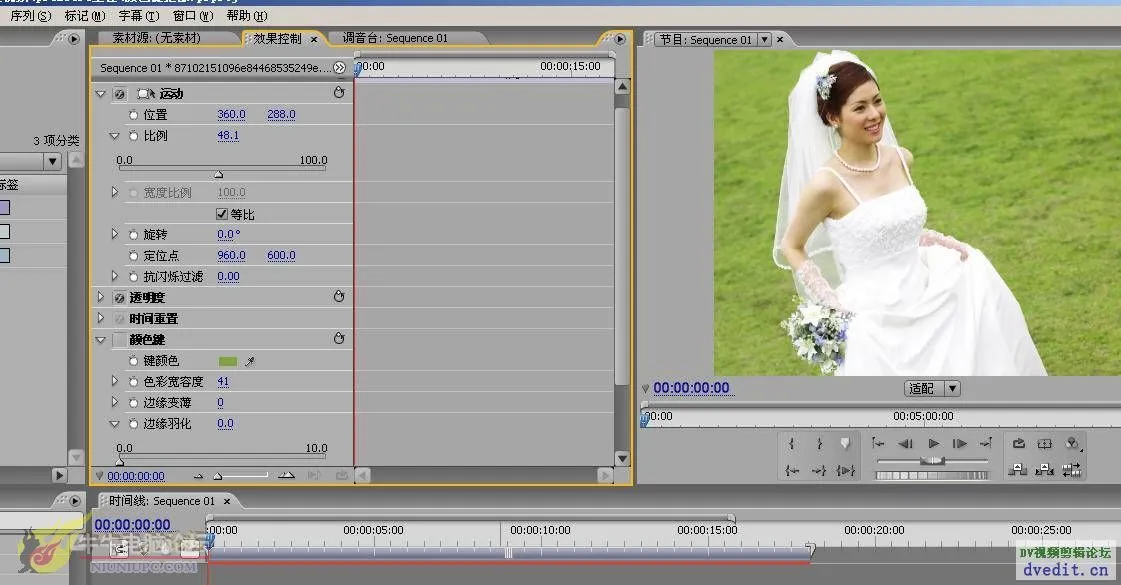The width and height of the screenshot is (1121, 585).
Task: Click the Extract icon in the Program monitor
Action: [1046, 469]
